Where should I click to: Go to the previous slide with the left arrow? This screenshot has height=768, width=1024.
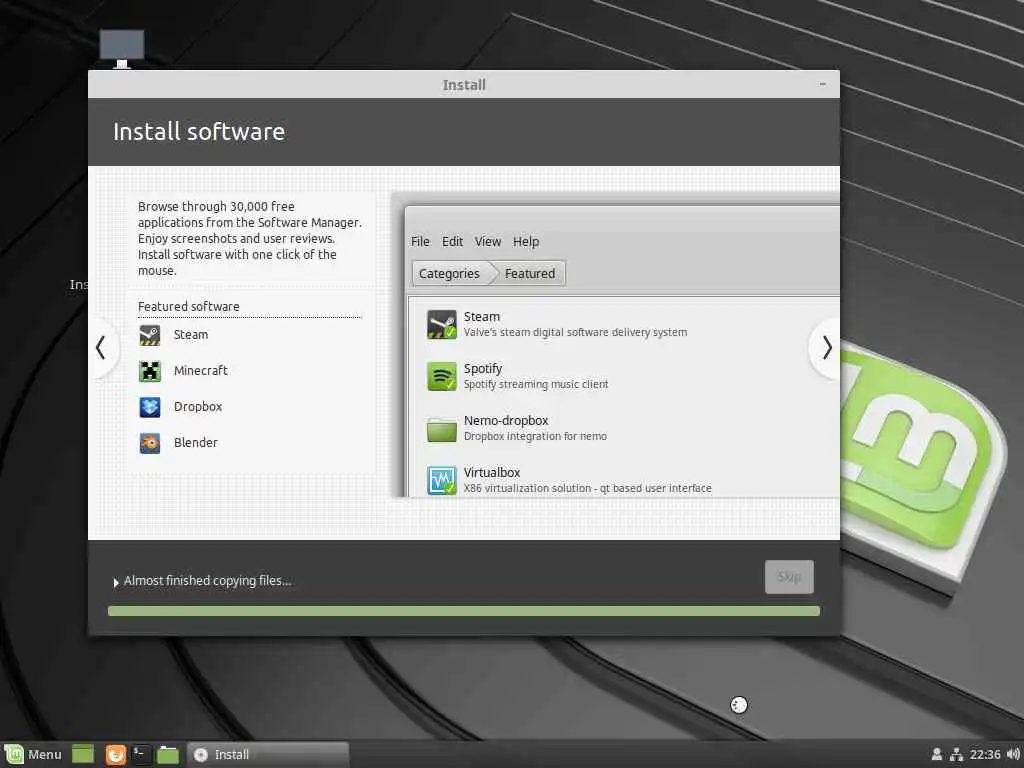pos(101,347)
